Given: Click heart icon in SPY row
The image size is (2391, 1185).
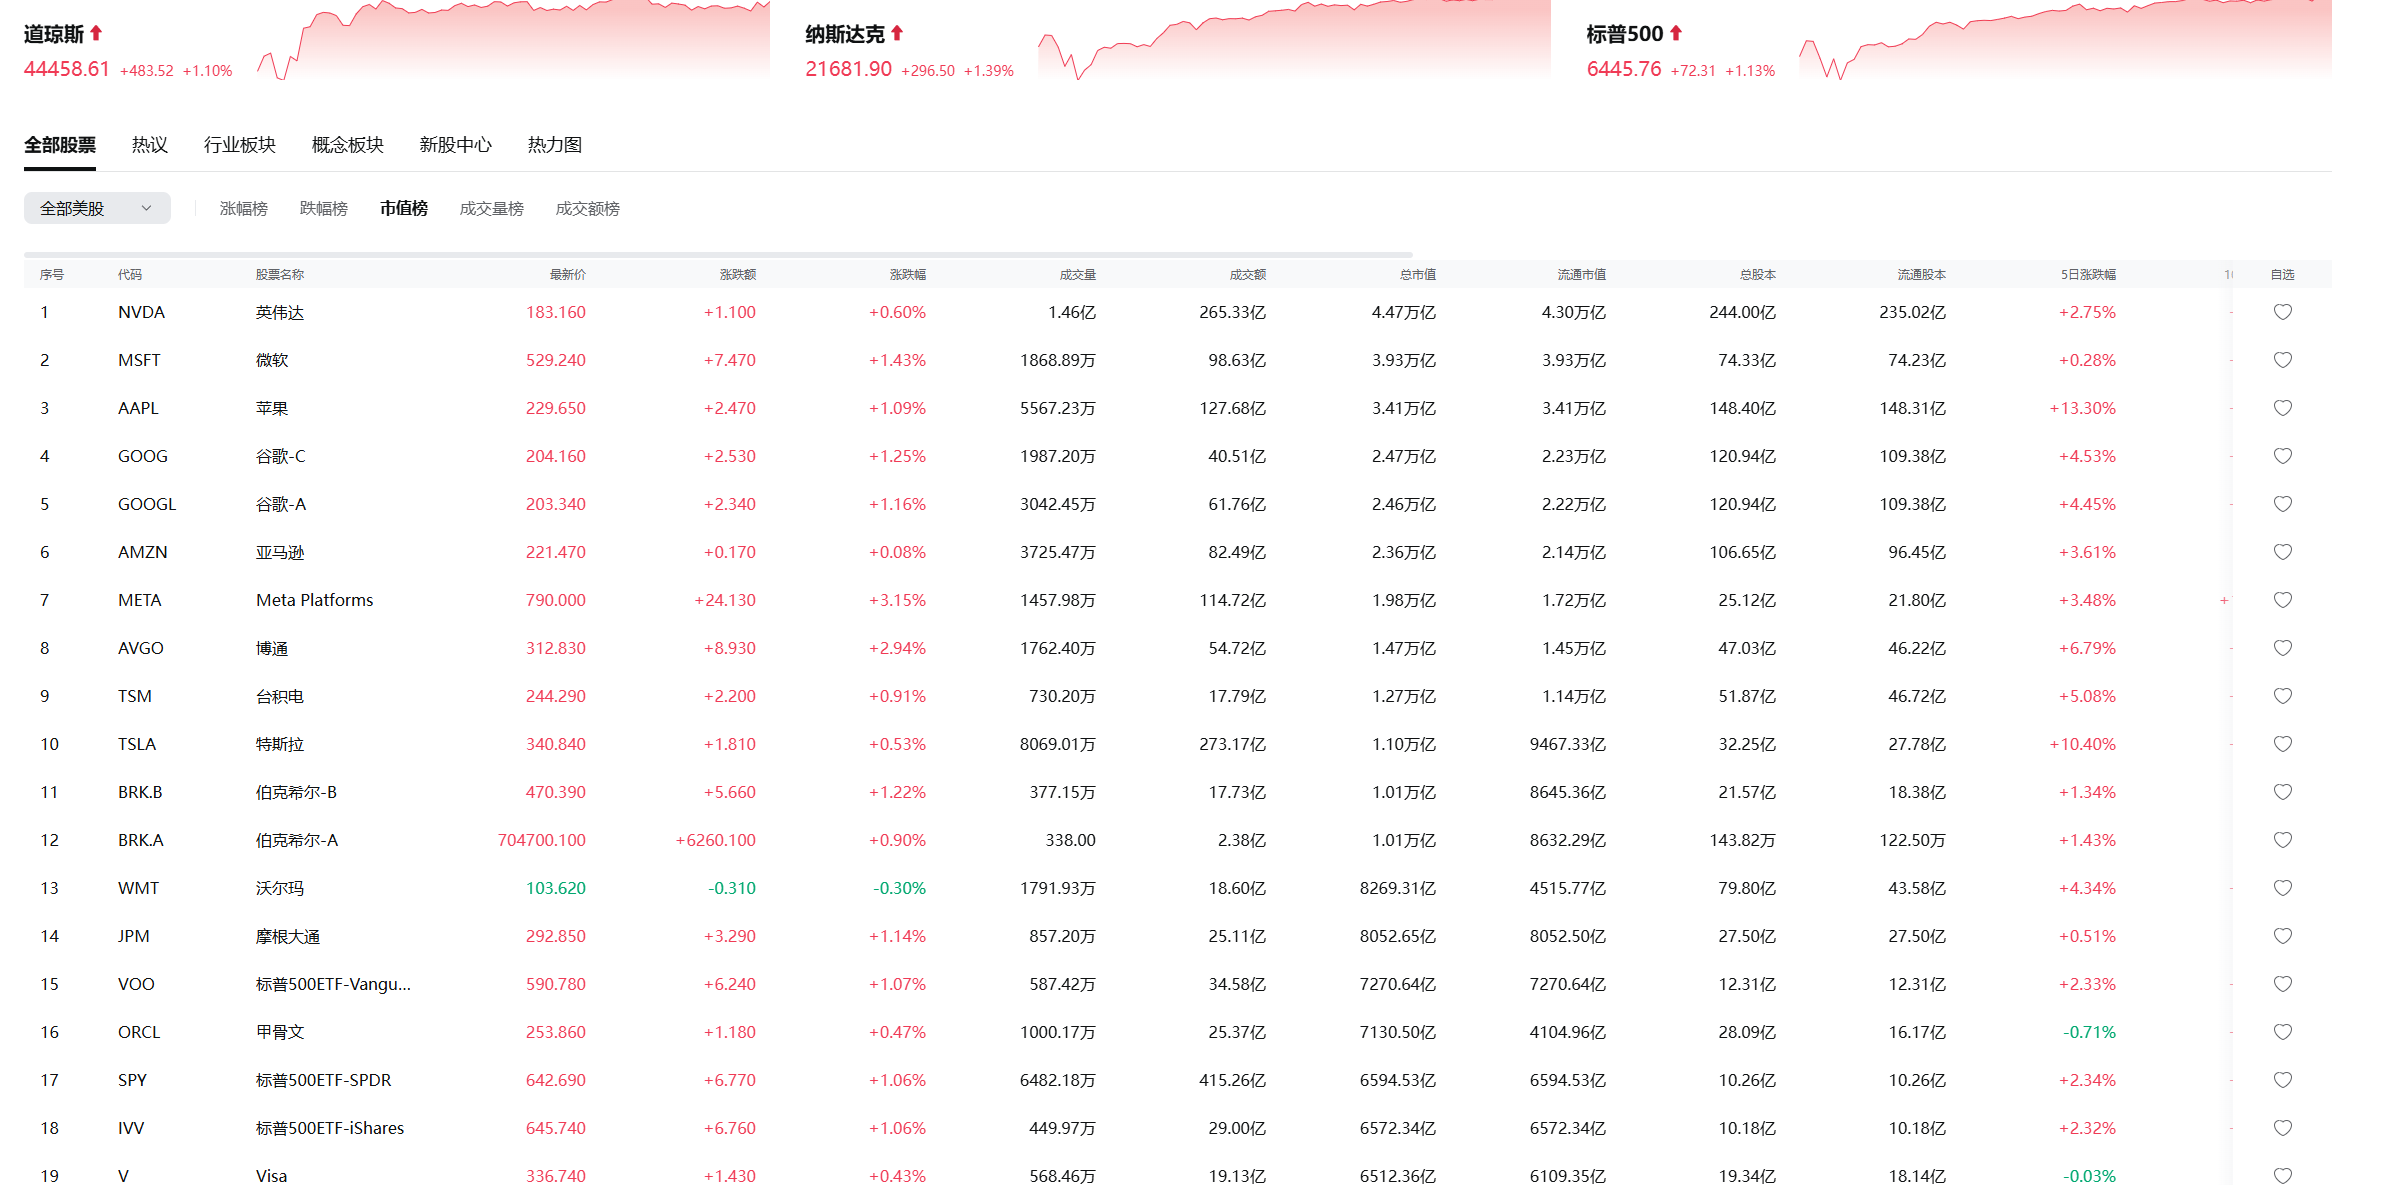Looking at the screenshot, I should click(2282, 1080).
